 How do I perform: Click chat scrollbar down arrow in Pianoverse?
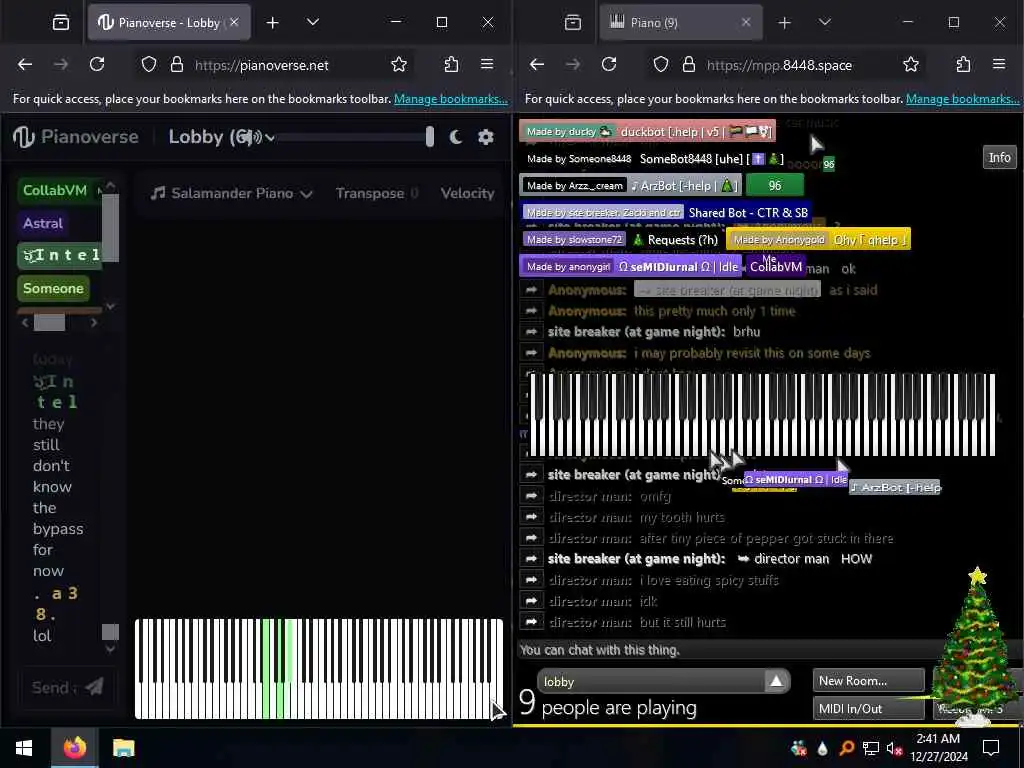coord(110,649)
